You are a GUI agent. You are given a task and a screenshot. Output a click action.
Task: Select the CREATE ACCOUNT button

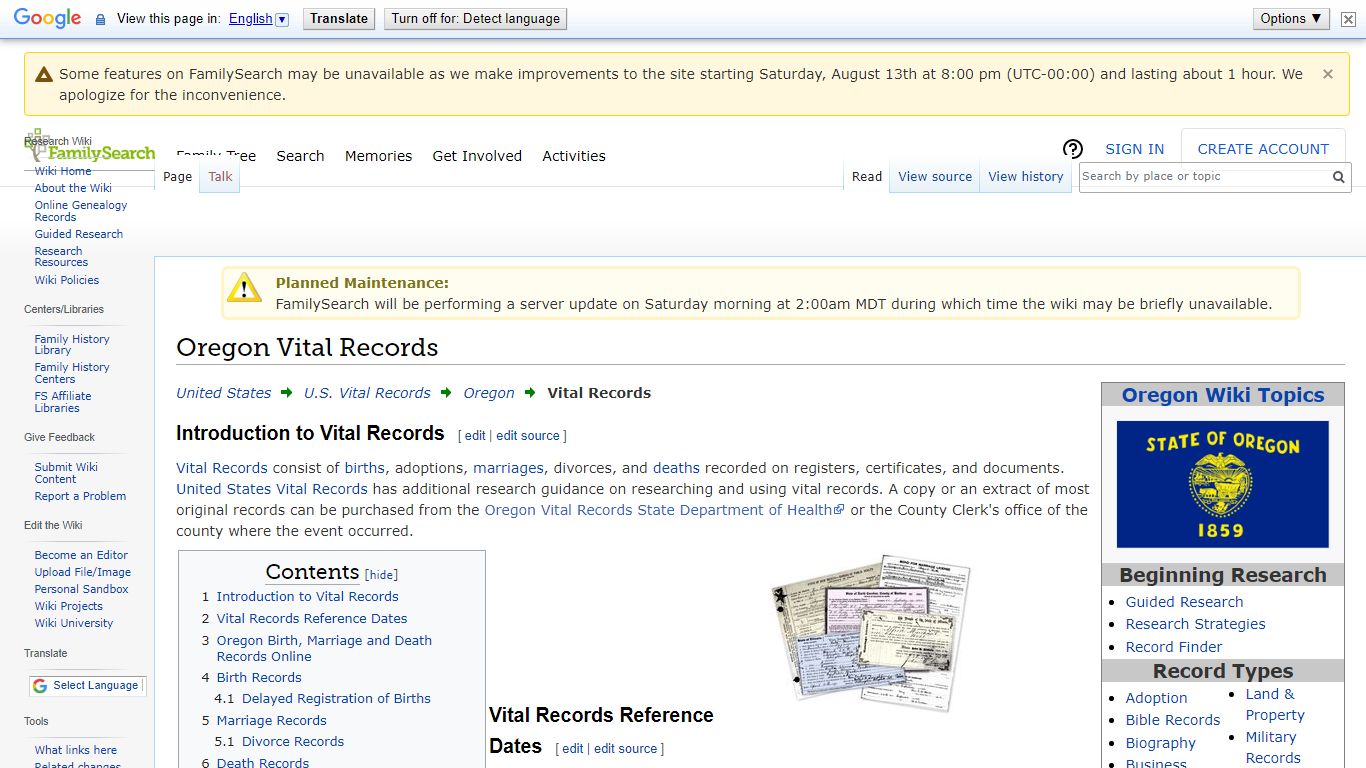click(1263, 149)
